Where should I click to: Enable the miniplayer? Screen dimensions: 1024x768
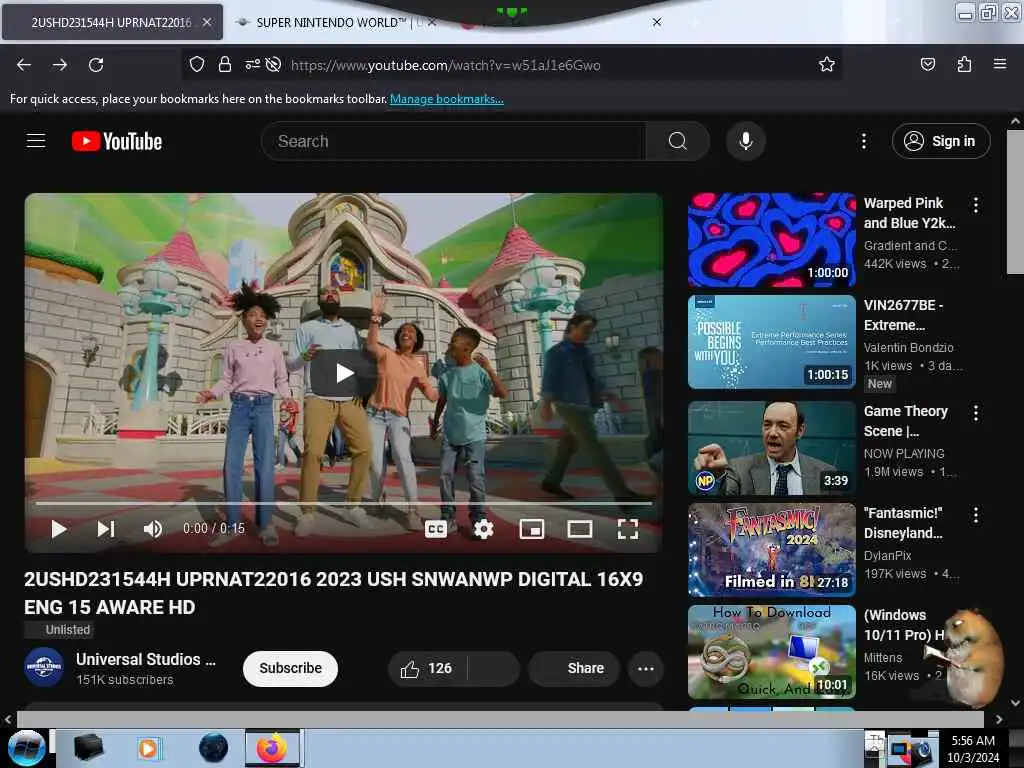[532, 529]
